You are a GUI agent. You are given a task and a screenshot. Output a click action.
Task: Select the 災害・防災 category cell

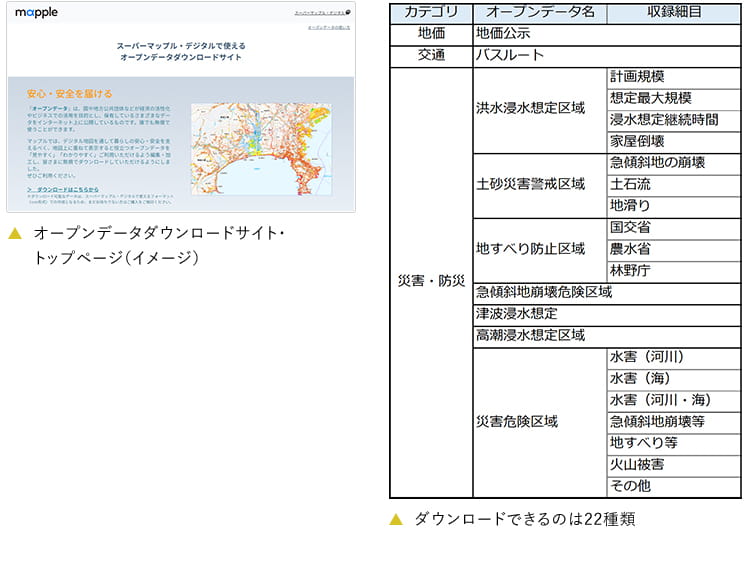click(x=431, y=282)
